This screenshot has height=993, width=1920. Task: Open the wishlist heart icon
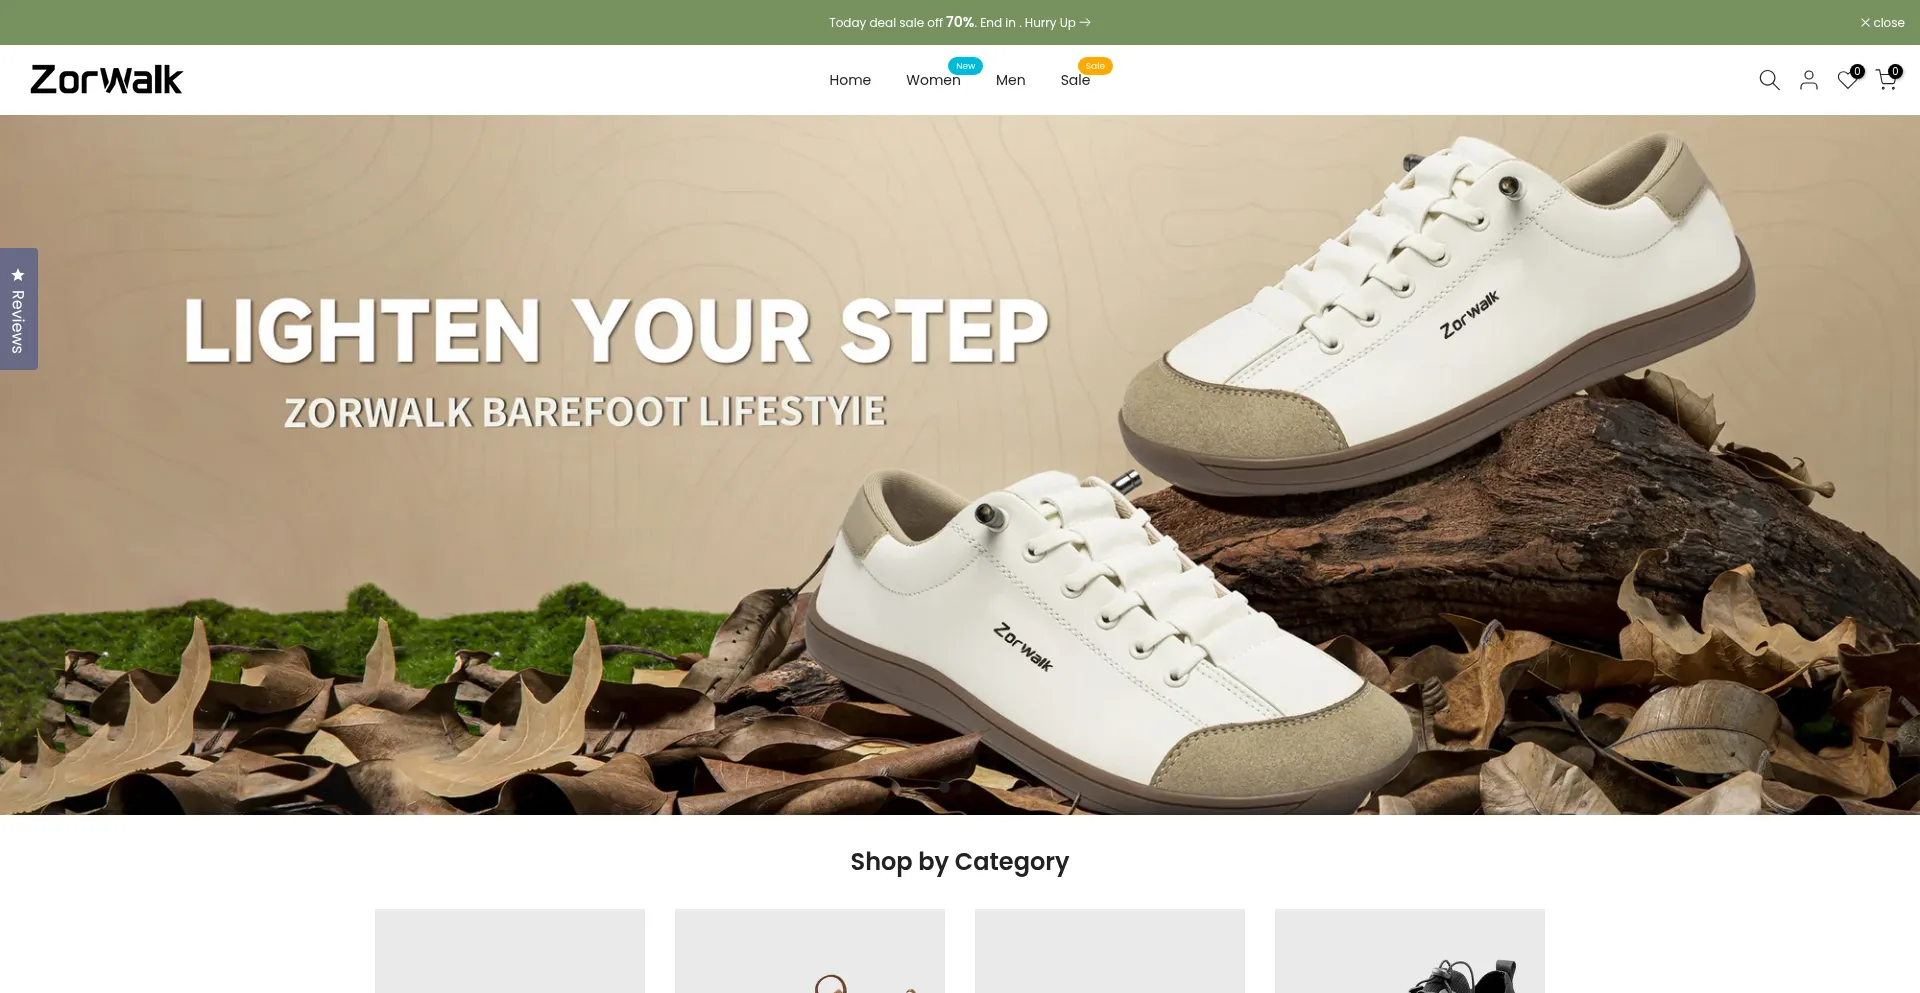click(x=1848, y=80)
